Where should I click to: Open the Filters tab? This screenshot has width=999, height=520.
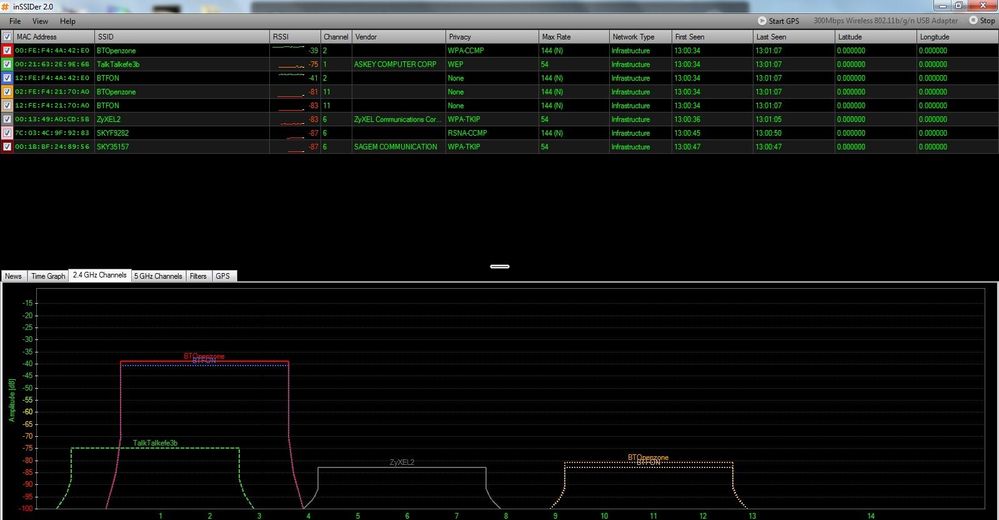[x=198, y=276]
